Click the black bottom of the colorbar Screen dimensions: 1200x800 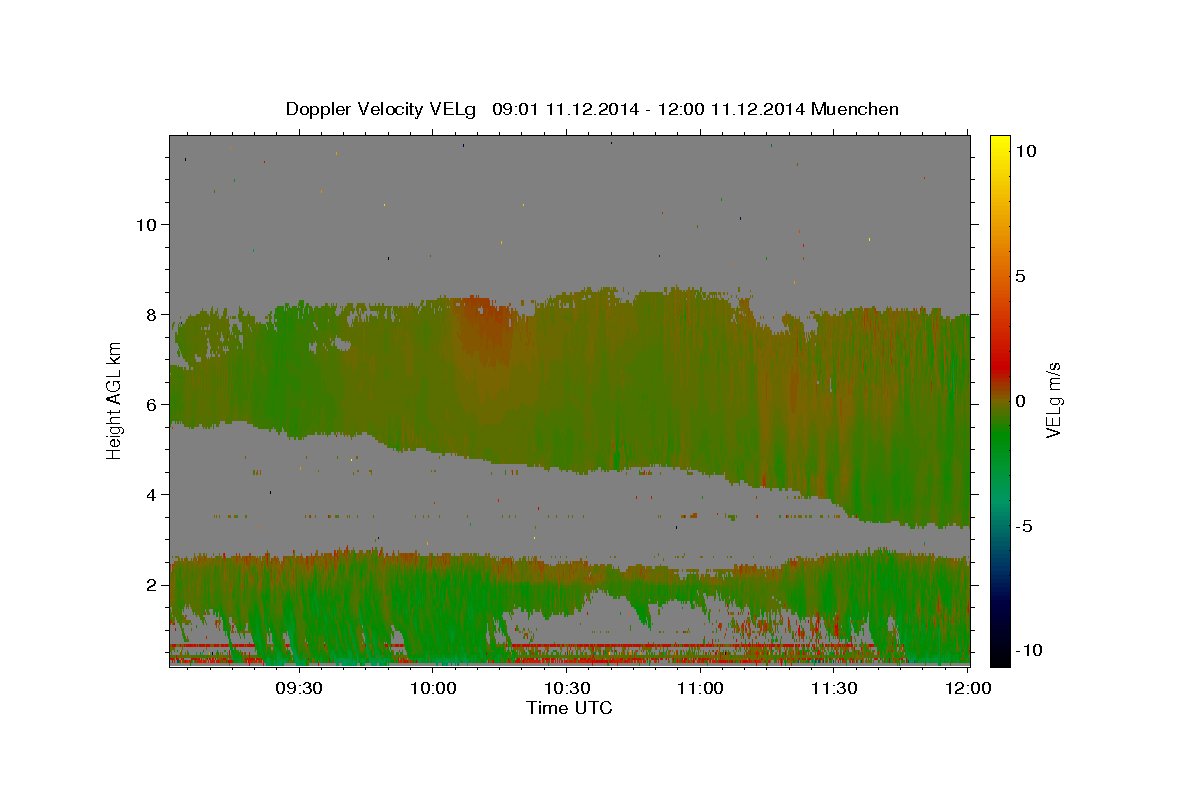(x=999, y=655)
